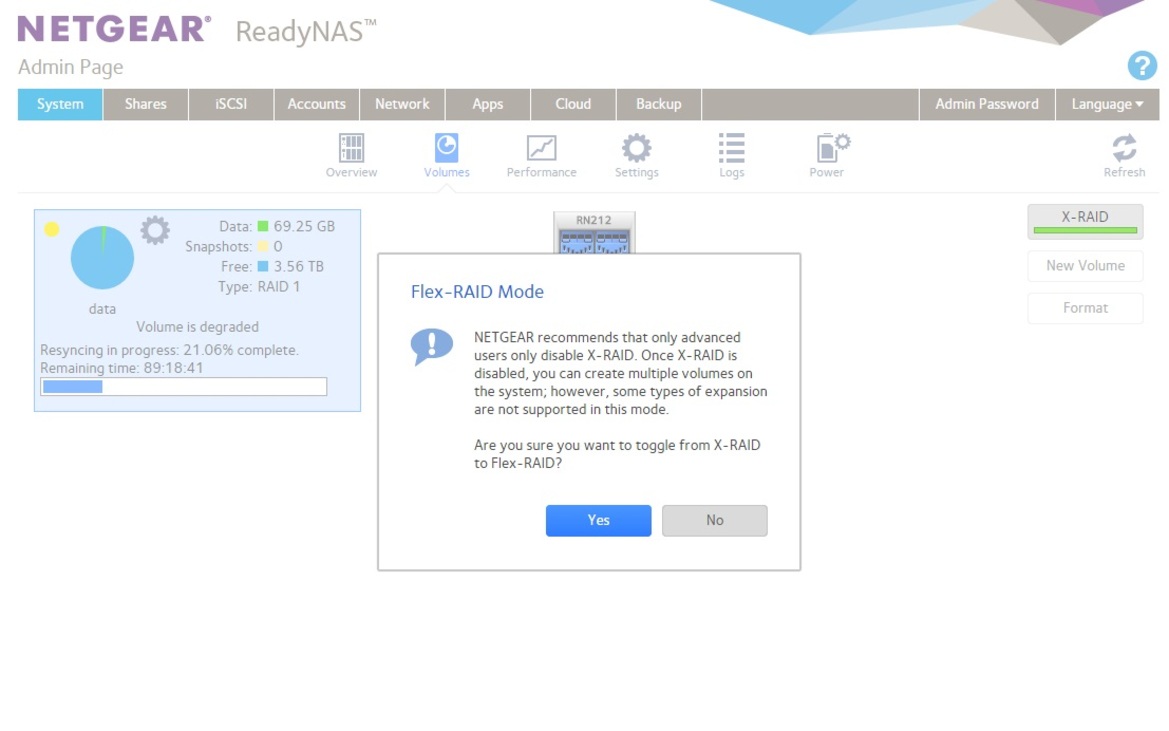Click the yellow volume status indicator
1169x731 pixels.
51,229
